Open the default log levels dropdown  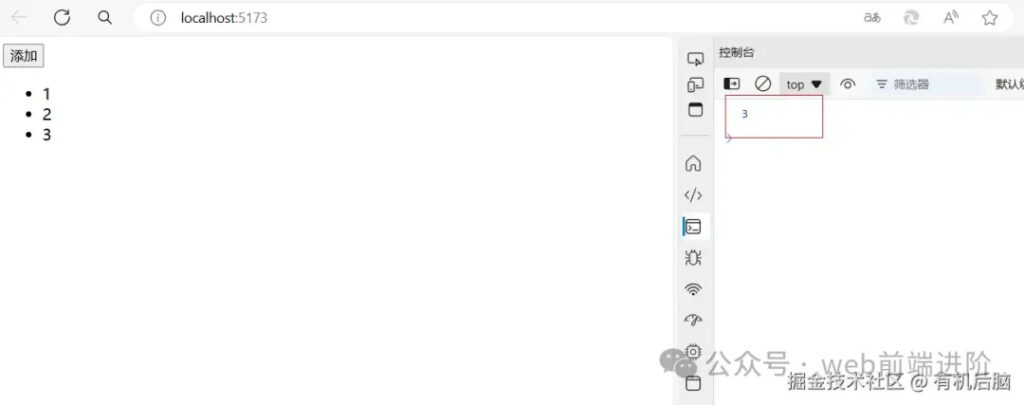coord(1009,84)
